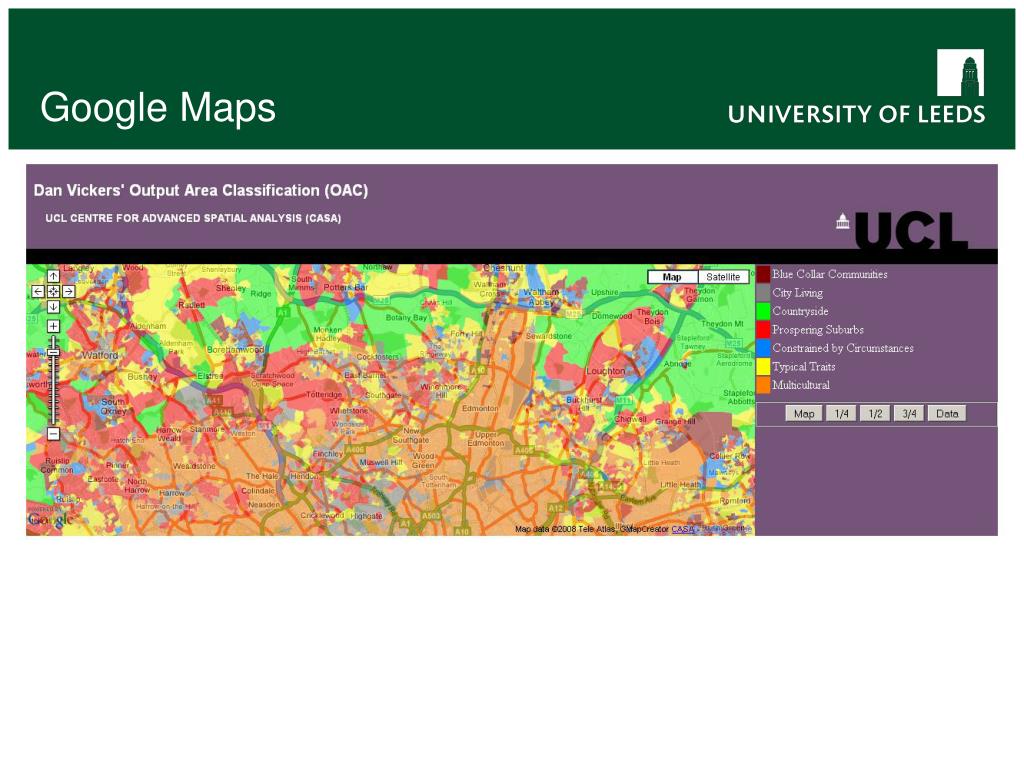1024x768 pixels.
Task: Click the 'Multicultural' legend text
Action: (x=801, y=385)
